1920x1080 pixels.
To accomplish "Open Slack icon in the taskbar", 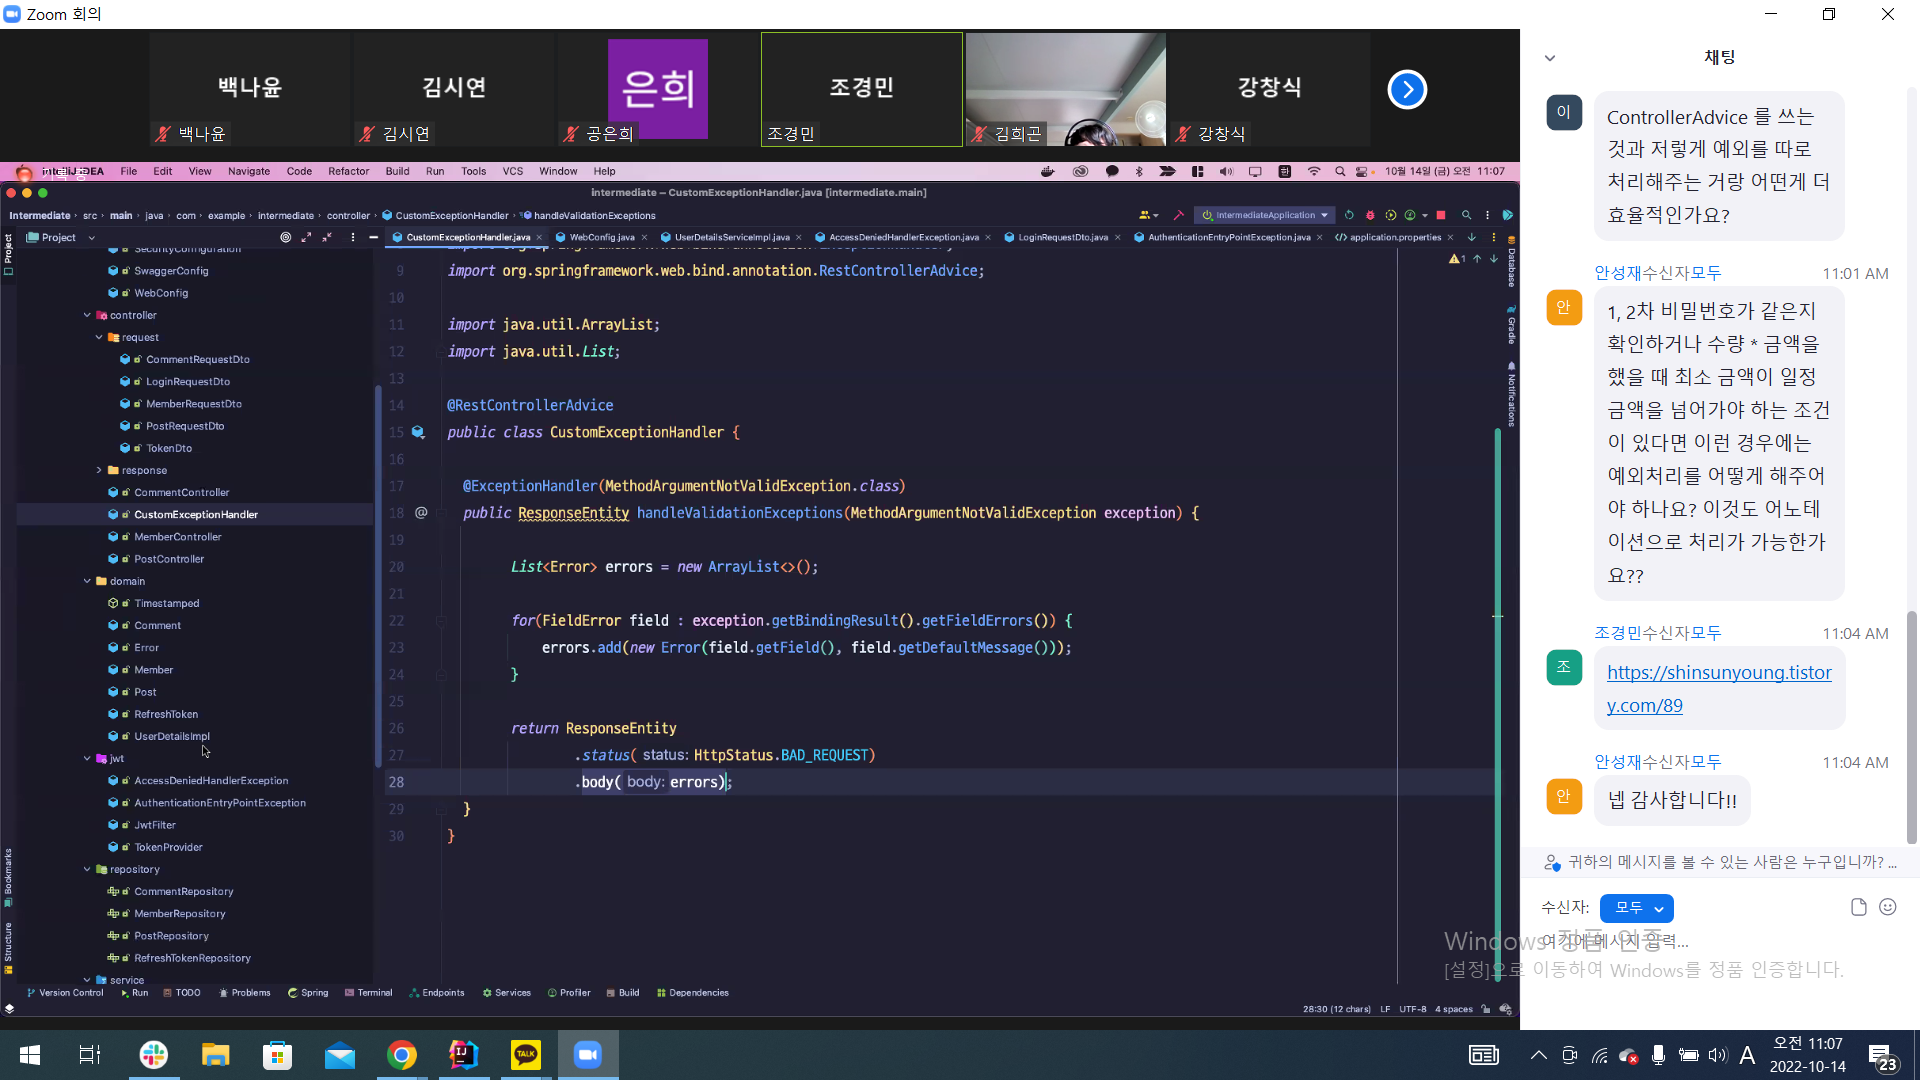I will tap(153, 1055).
